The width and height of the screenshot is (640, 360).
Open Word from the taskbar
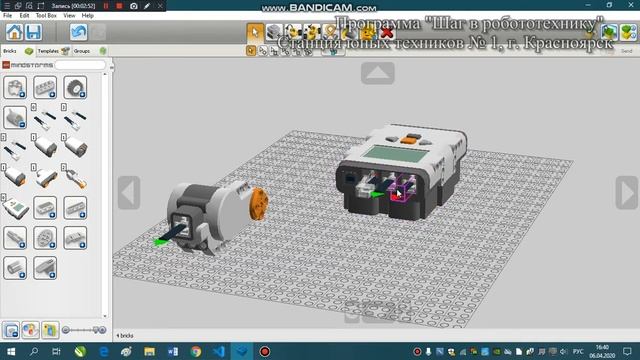point(173,351)
